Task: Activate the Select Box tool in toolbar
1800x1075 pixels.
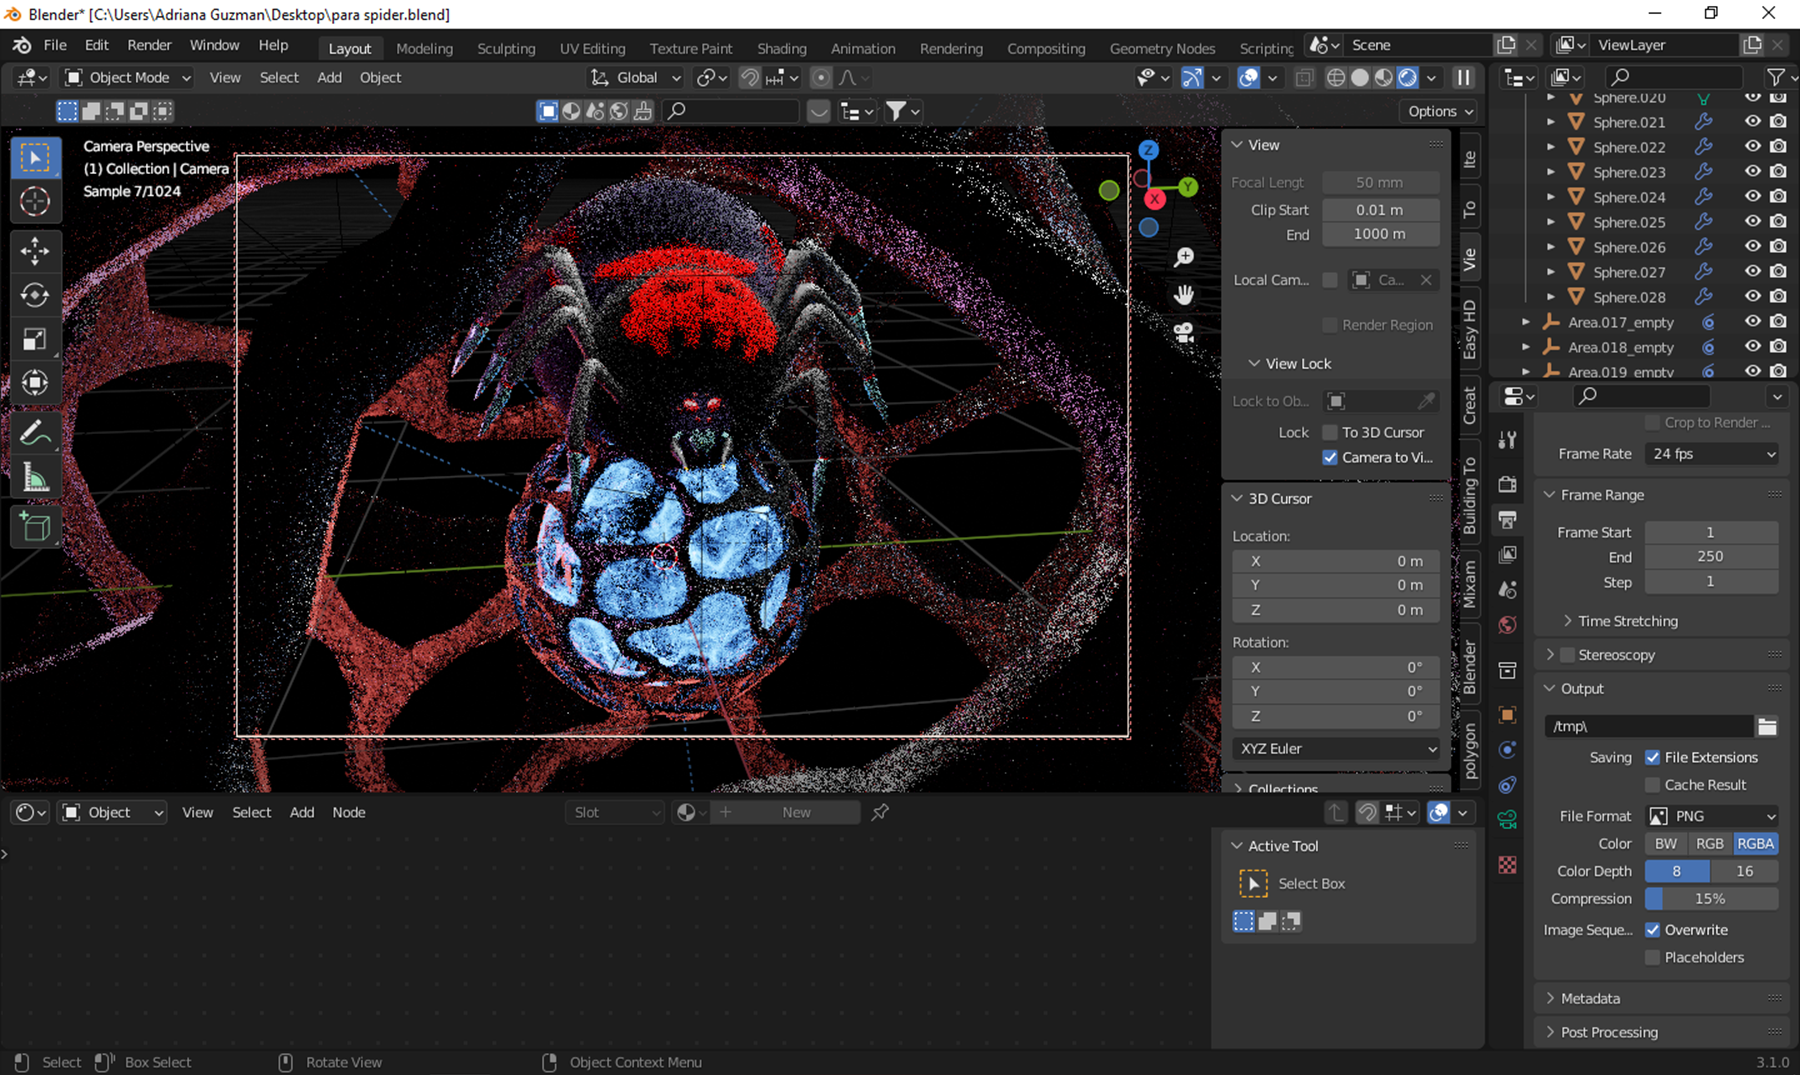Action: (x=35, y=157)
